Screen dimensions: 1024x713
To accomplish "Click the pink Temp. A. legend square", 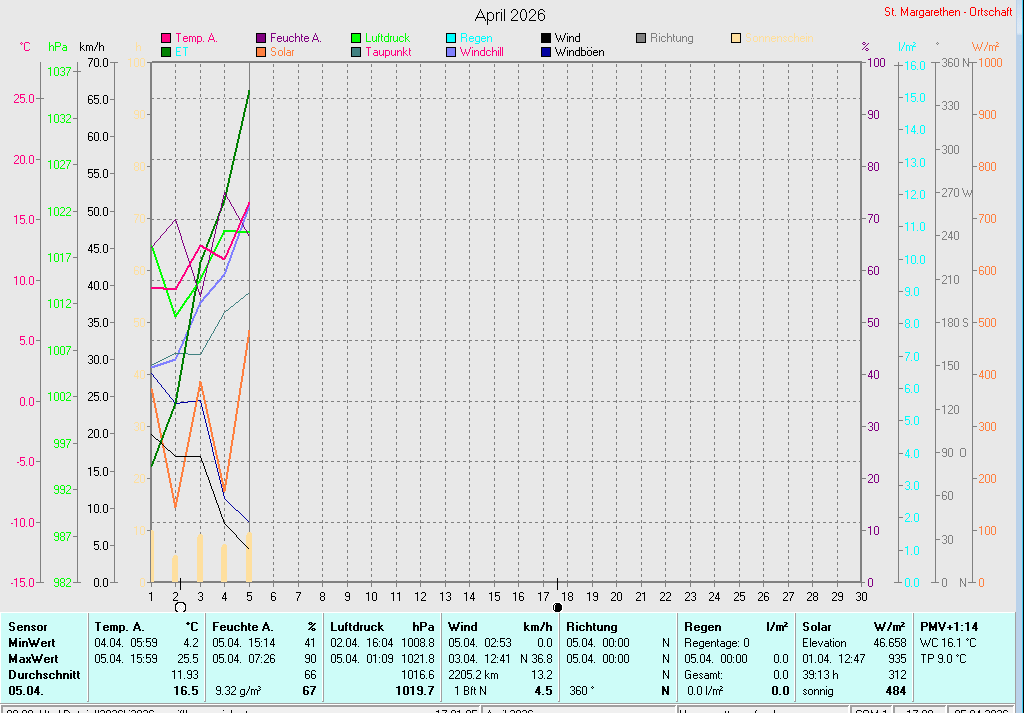I will pyautogui.click(x=166, y=38).
